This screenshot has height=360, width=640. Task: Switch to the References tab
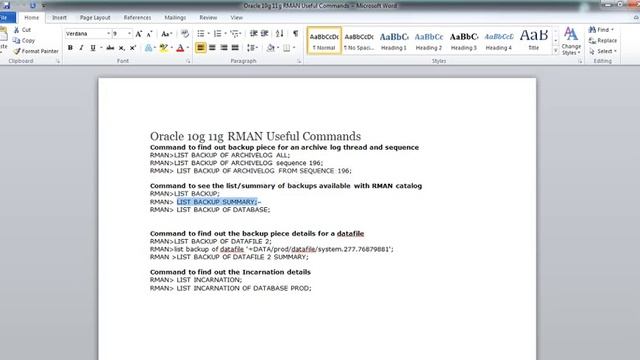(137, 18)
